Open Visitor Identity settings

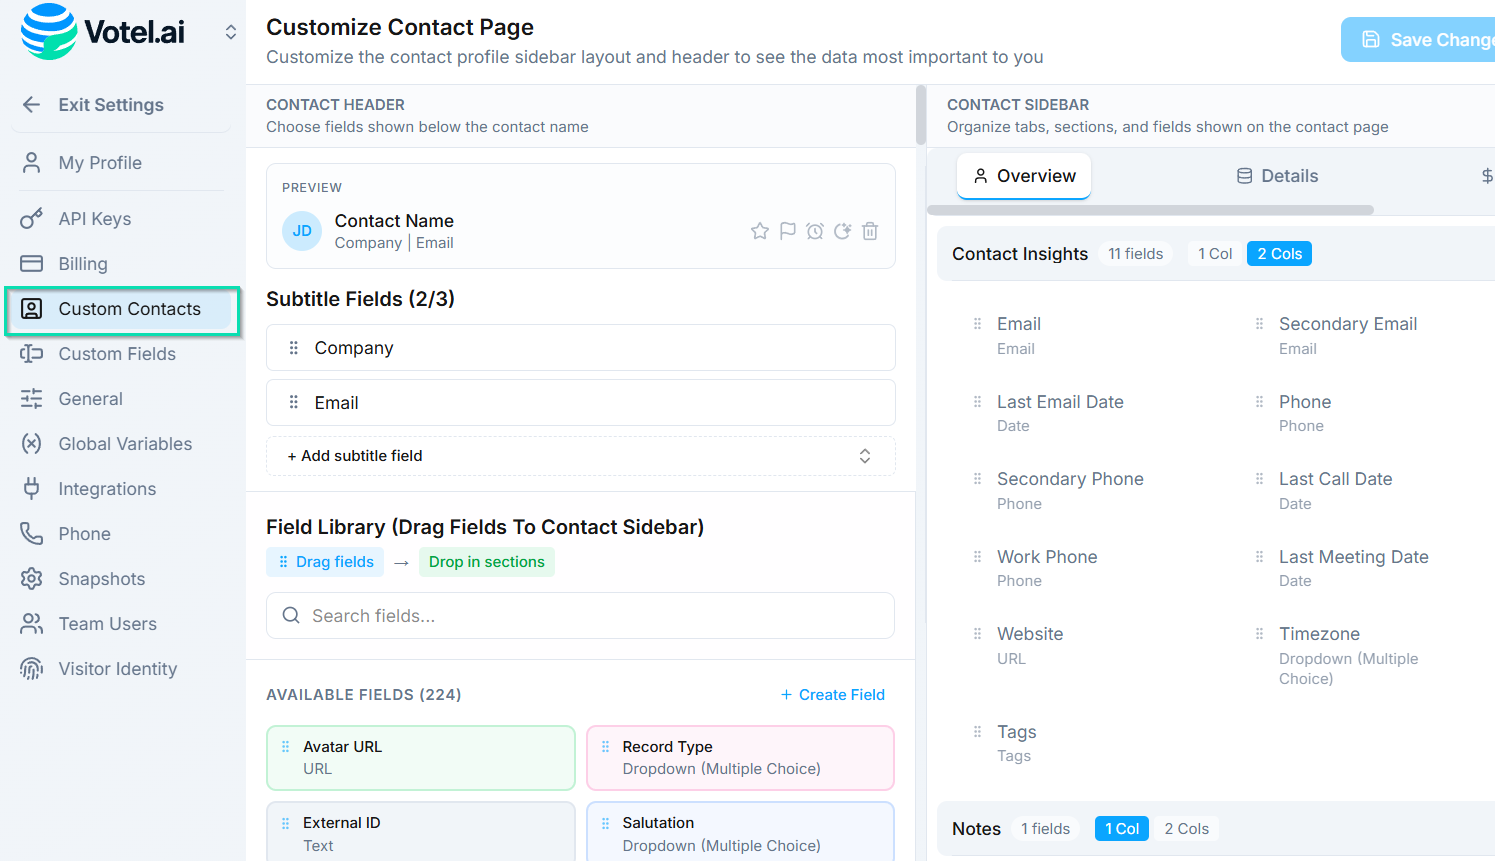coord(117,669)
